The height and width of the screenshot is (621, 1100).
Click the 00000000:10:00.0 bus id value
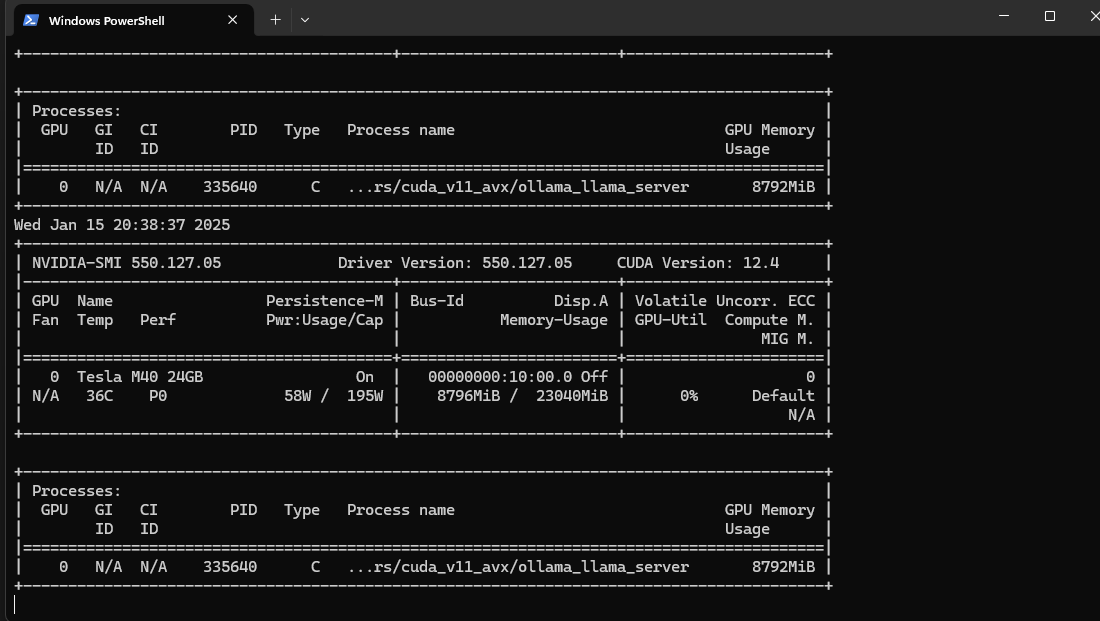[x=500, y=377]
